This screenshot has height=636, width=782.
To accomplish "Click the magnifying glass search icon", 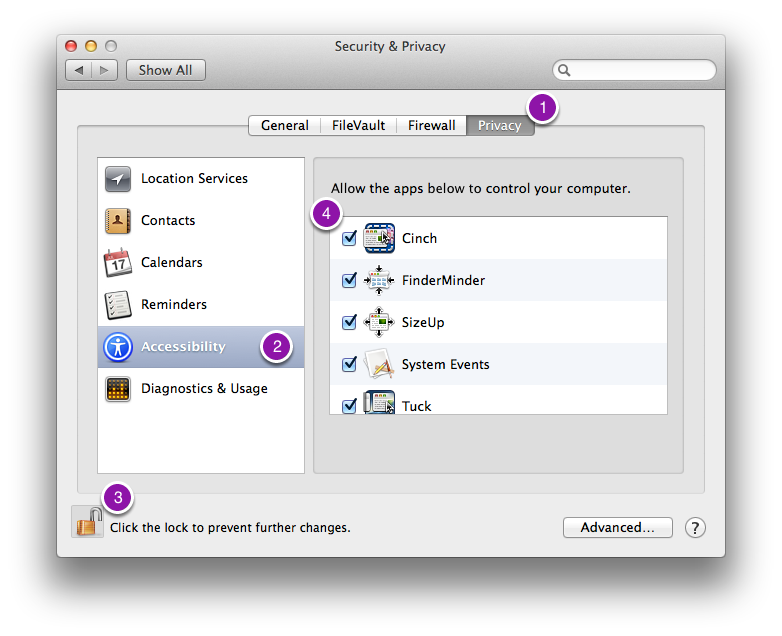I will click(x=564, y=70).
